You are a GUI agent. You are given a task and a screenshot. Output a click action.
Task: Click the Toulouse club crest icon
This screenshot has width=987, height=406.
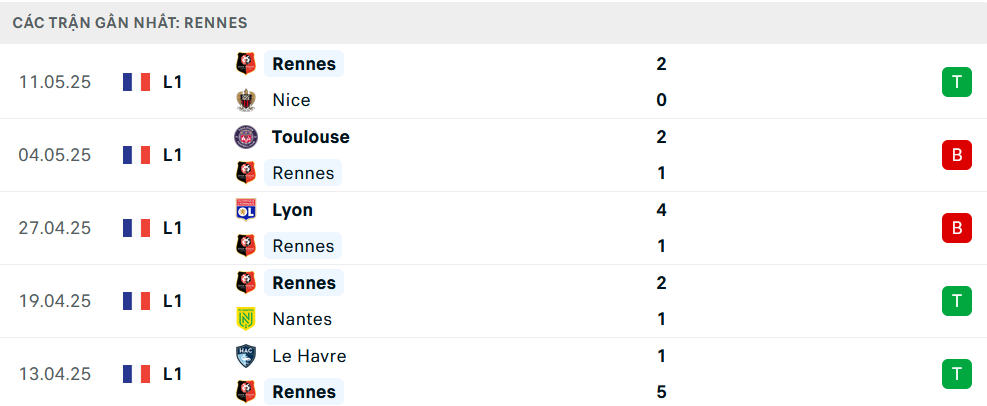tap(245, 137)
